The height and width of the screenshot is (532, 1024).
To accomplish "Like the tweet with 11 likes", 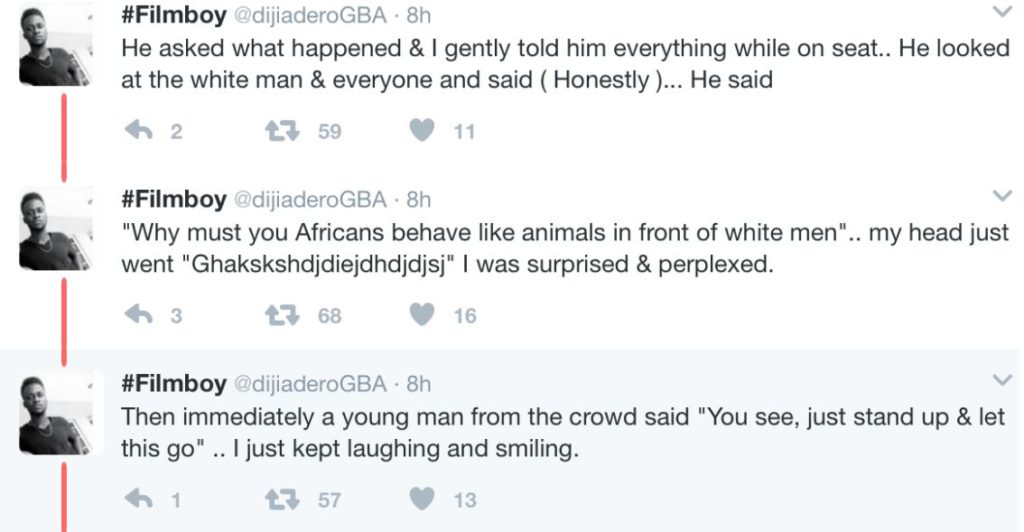I will coord(424,131).
